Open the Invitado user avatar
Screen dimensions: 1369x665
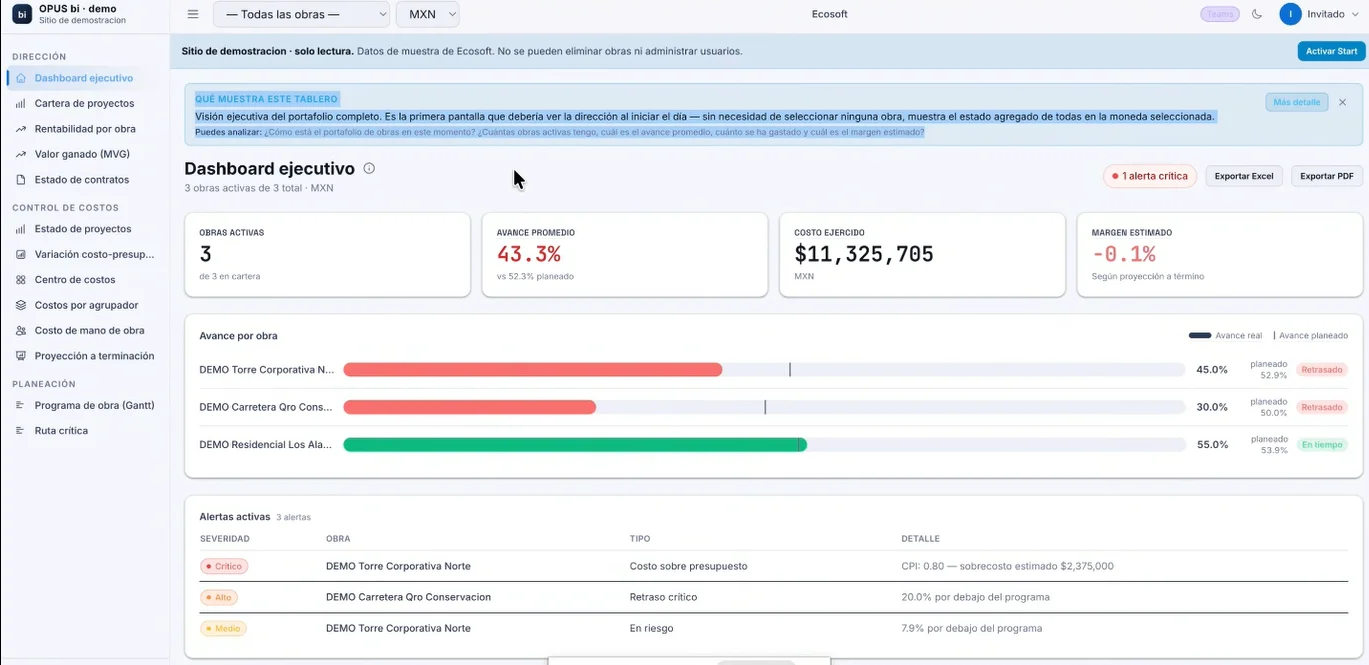pyautogui.click(x=1290, y=14)
